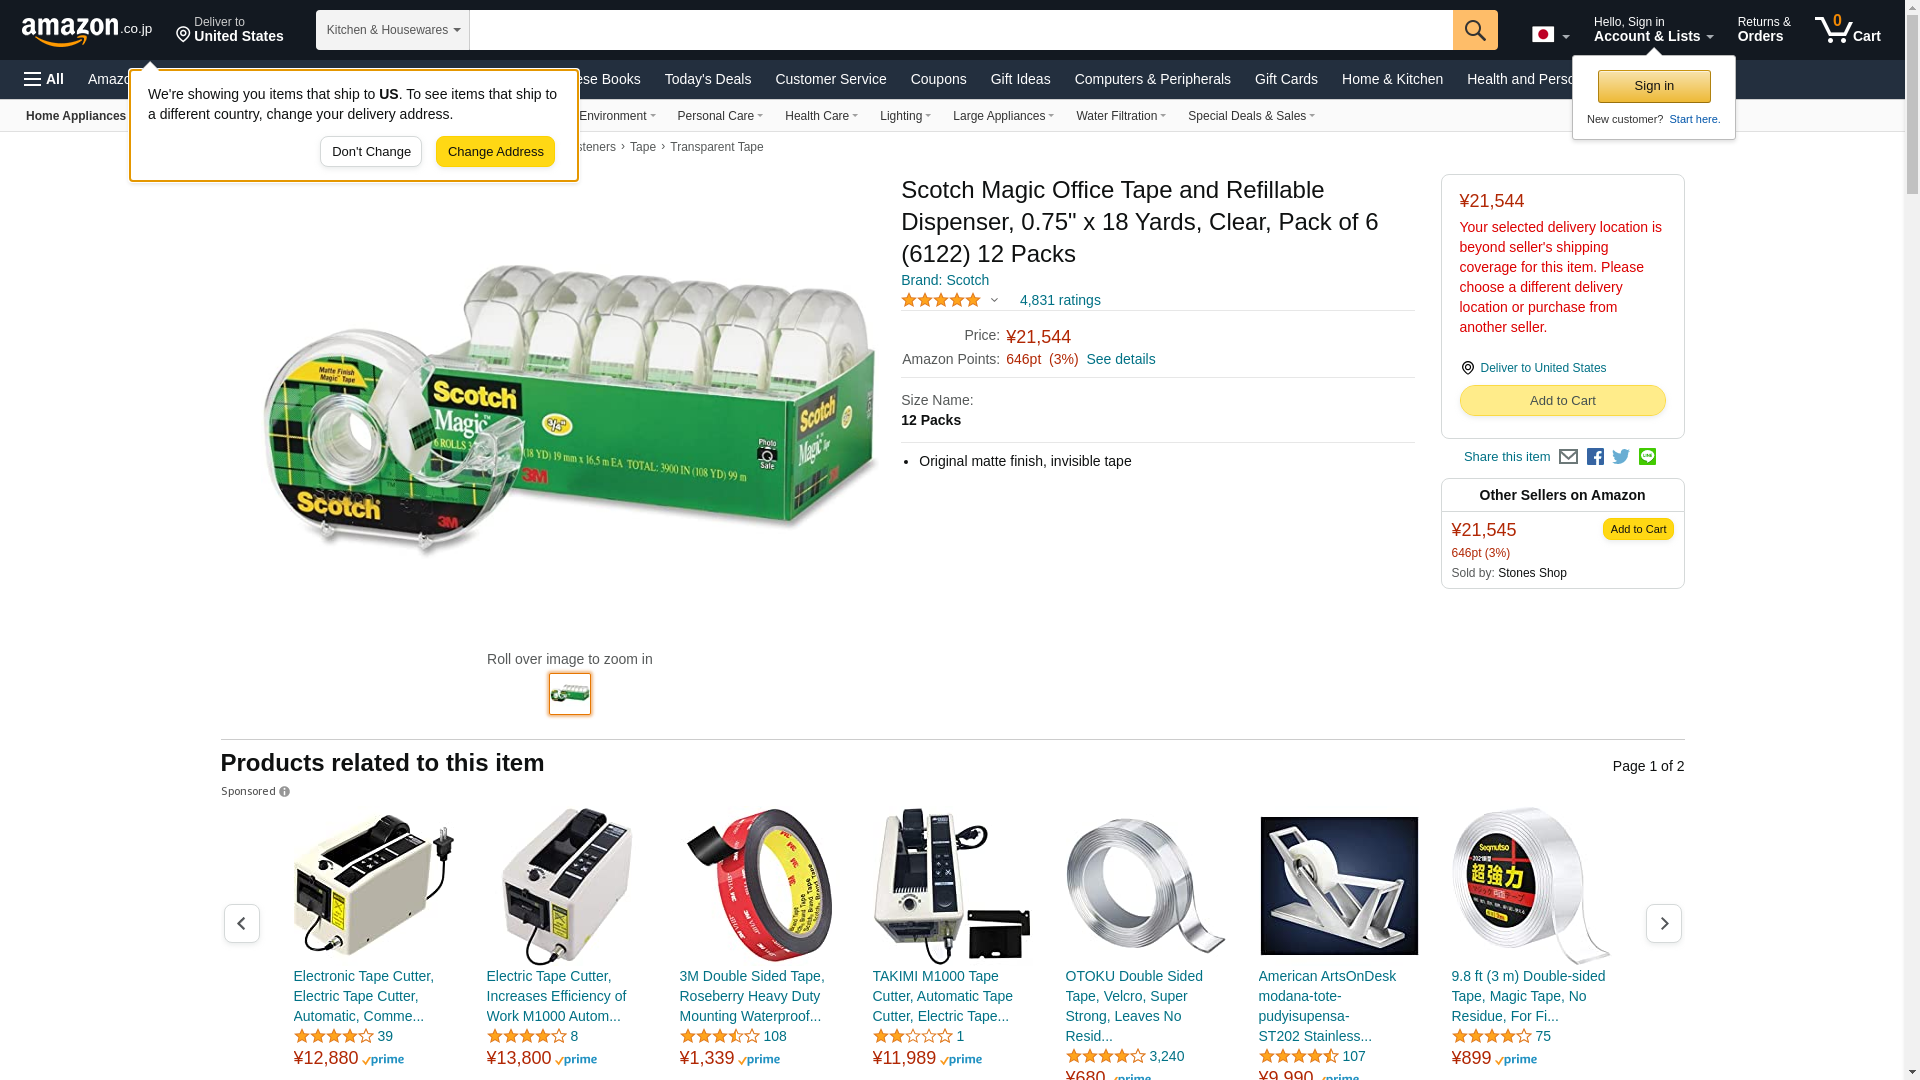
Task: Open Today's Deals in navigation bar
Action: [x=708, y=79]
